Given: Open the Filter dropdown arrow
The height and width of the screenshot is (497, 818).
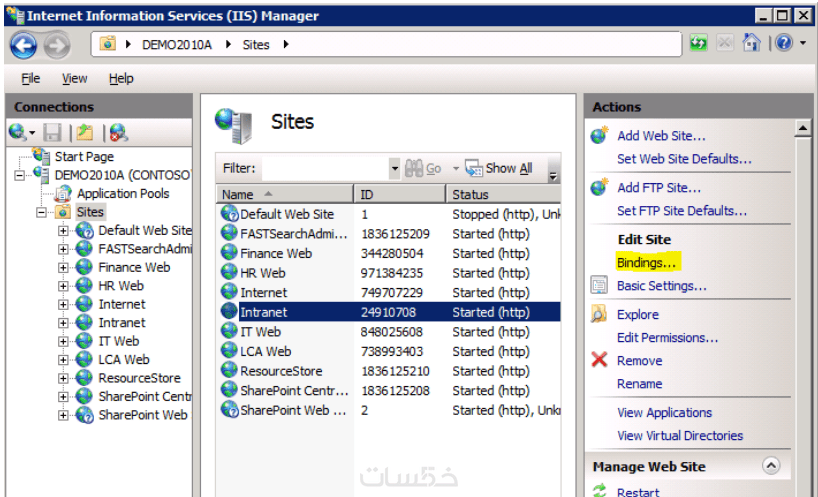Looking at the screenshot, I should coord(394,168).
